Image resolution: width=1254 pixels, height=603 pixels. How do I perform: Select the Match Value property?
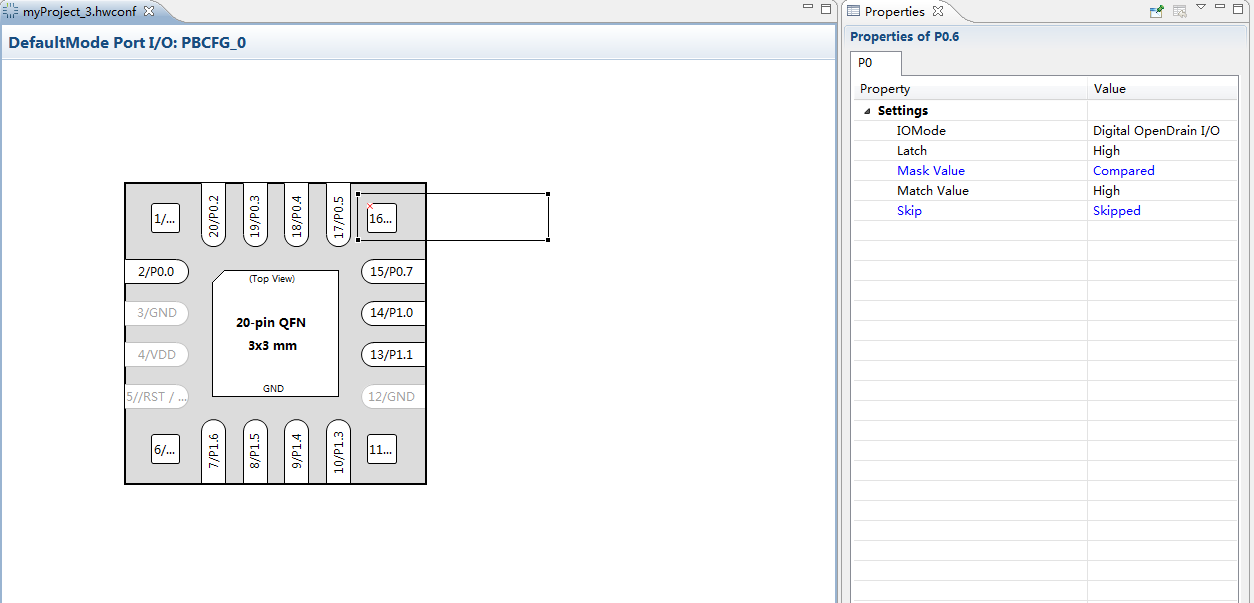click(x=933, y=191)
